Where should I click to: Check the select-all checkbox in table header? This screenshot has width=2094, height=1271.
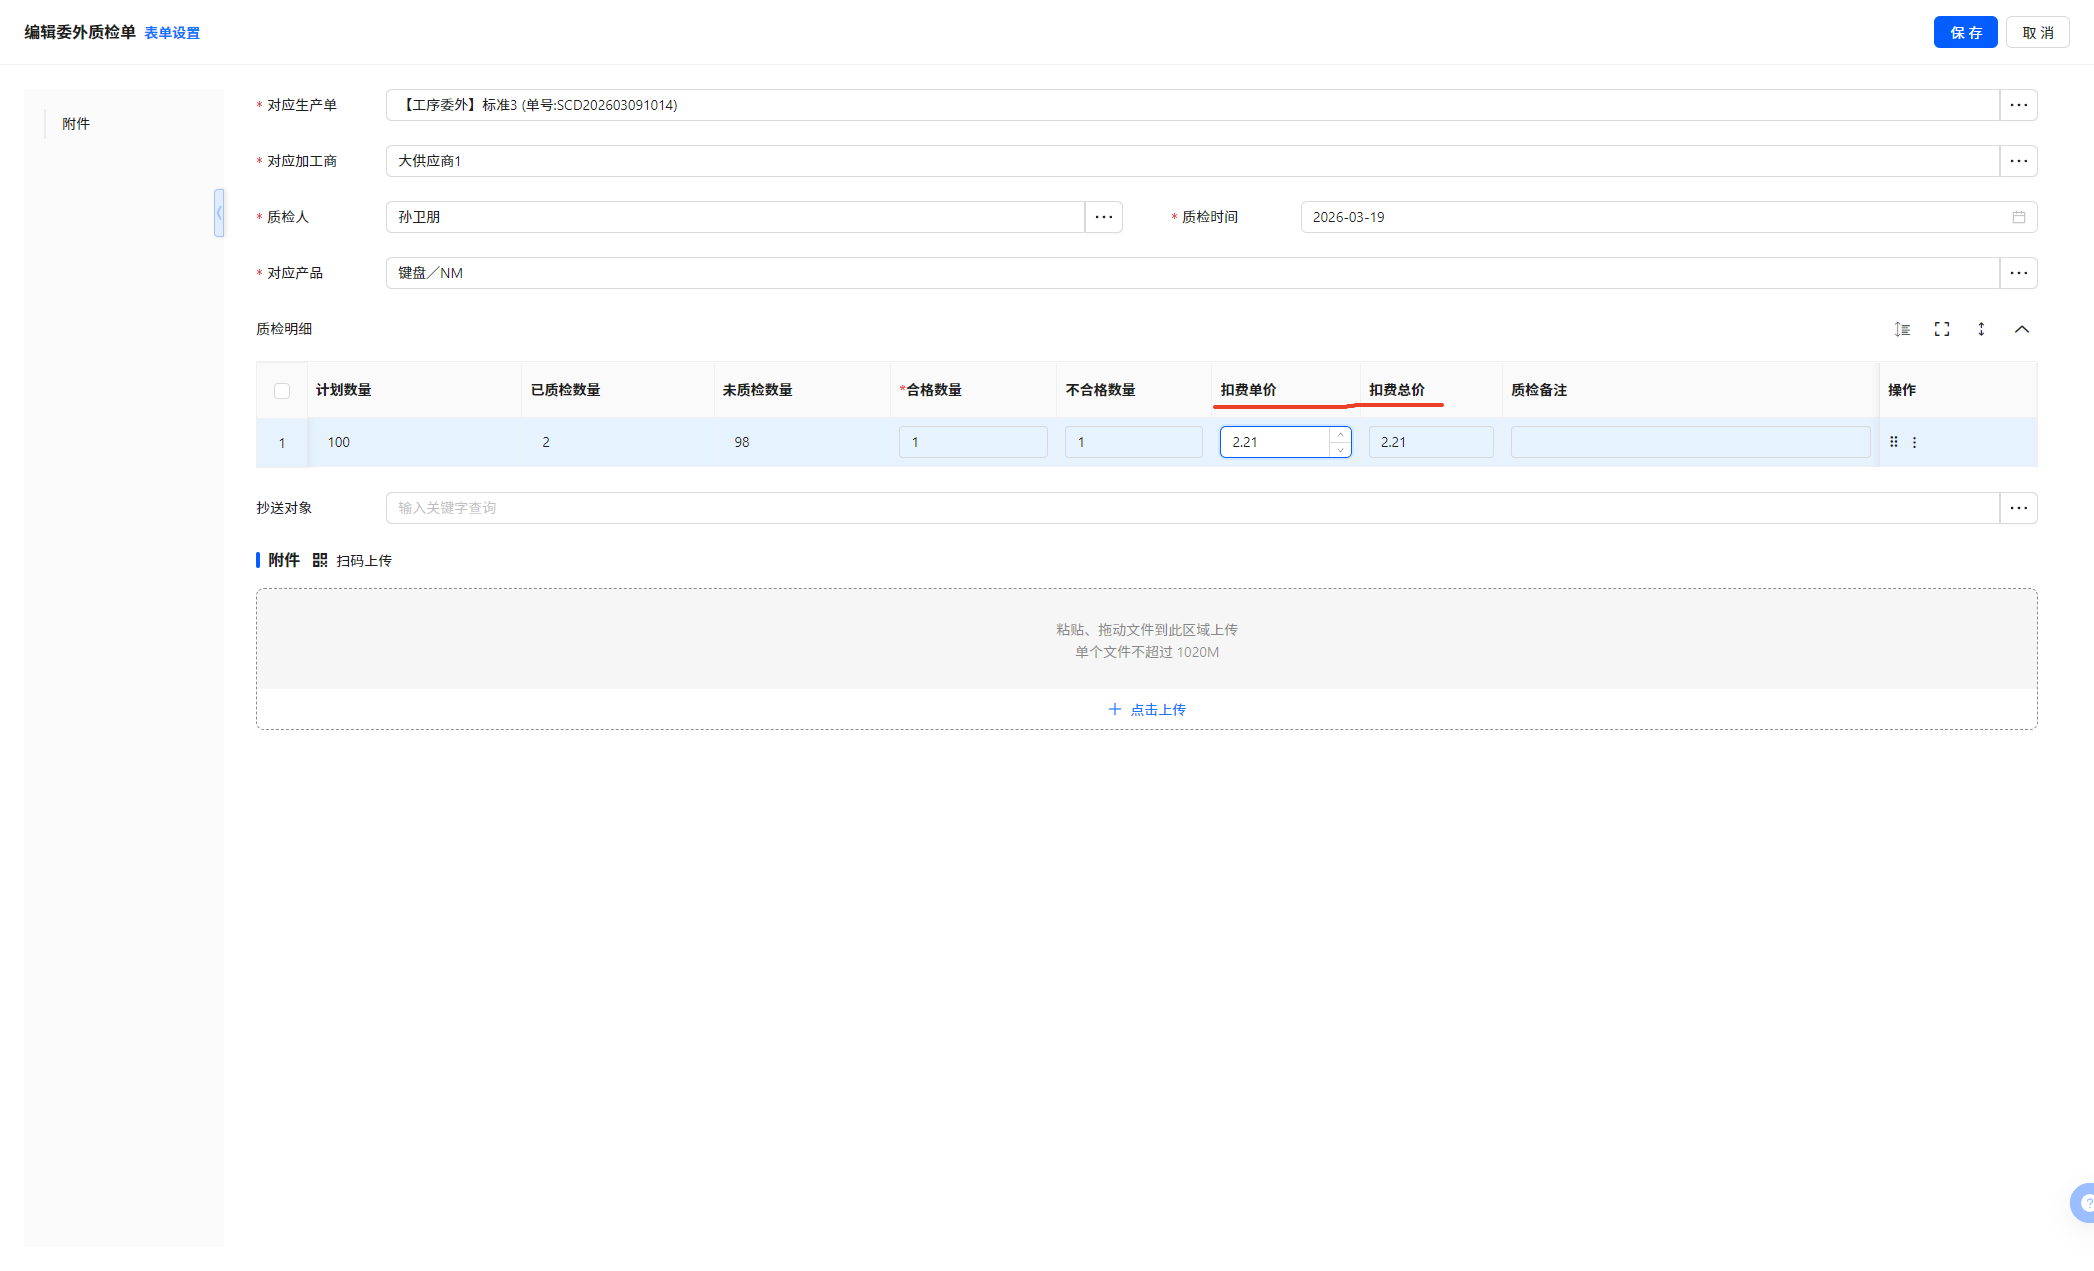[282, 391]
